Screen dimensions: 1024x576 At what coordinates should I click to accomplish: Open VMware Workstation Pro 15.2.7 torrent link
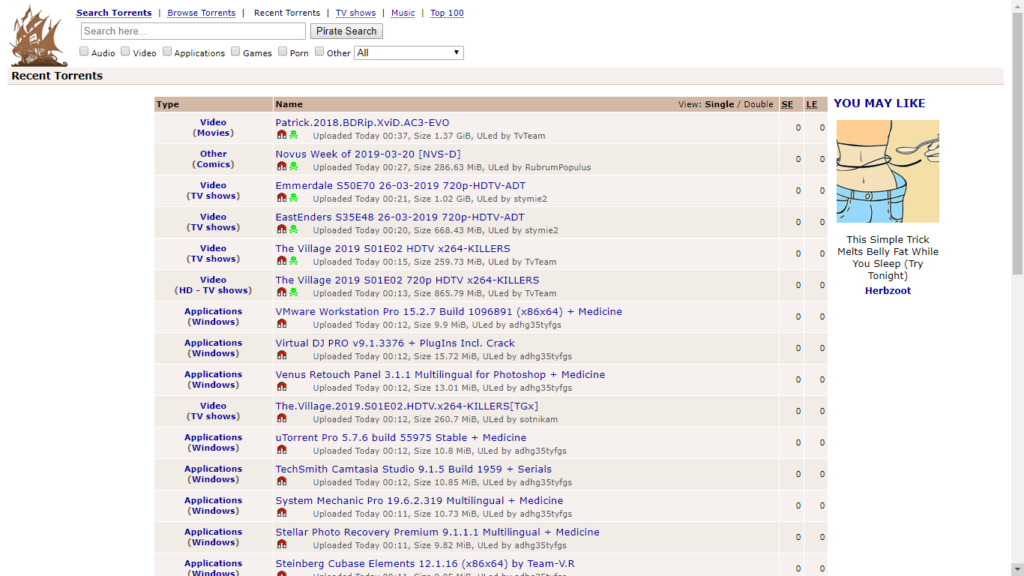pyautogui.click(x=449, y=312)
